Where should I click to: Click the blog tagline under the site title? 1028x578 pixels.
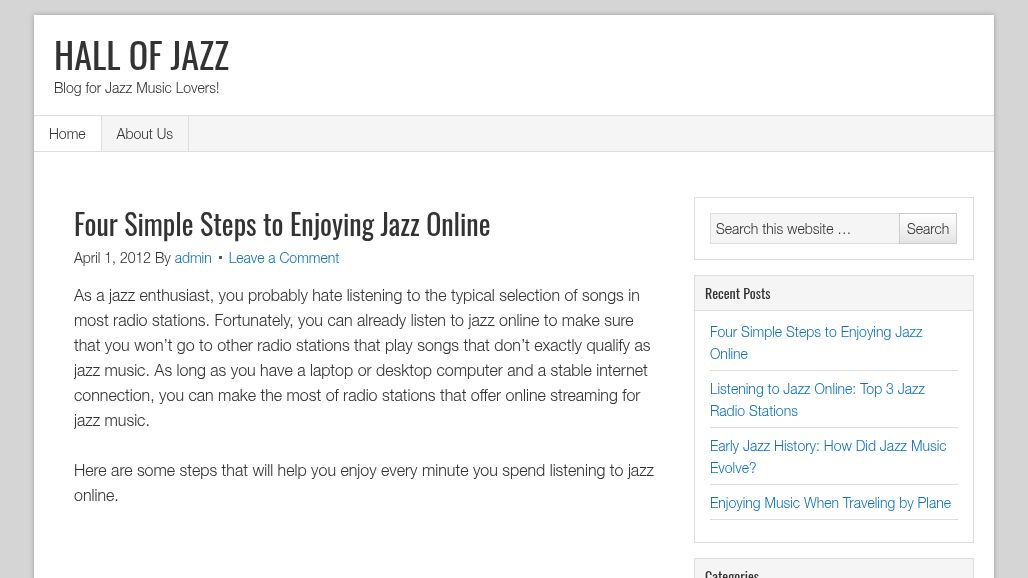(x=136, y=88)
